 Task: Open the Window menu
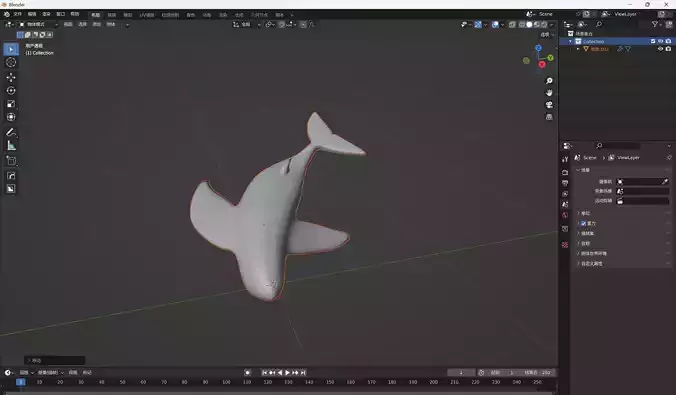coord(60,14)
